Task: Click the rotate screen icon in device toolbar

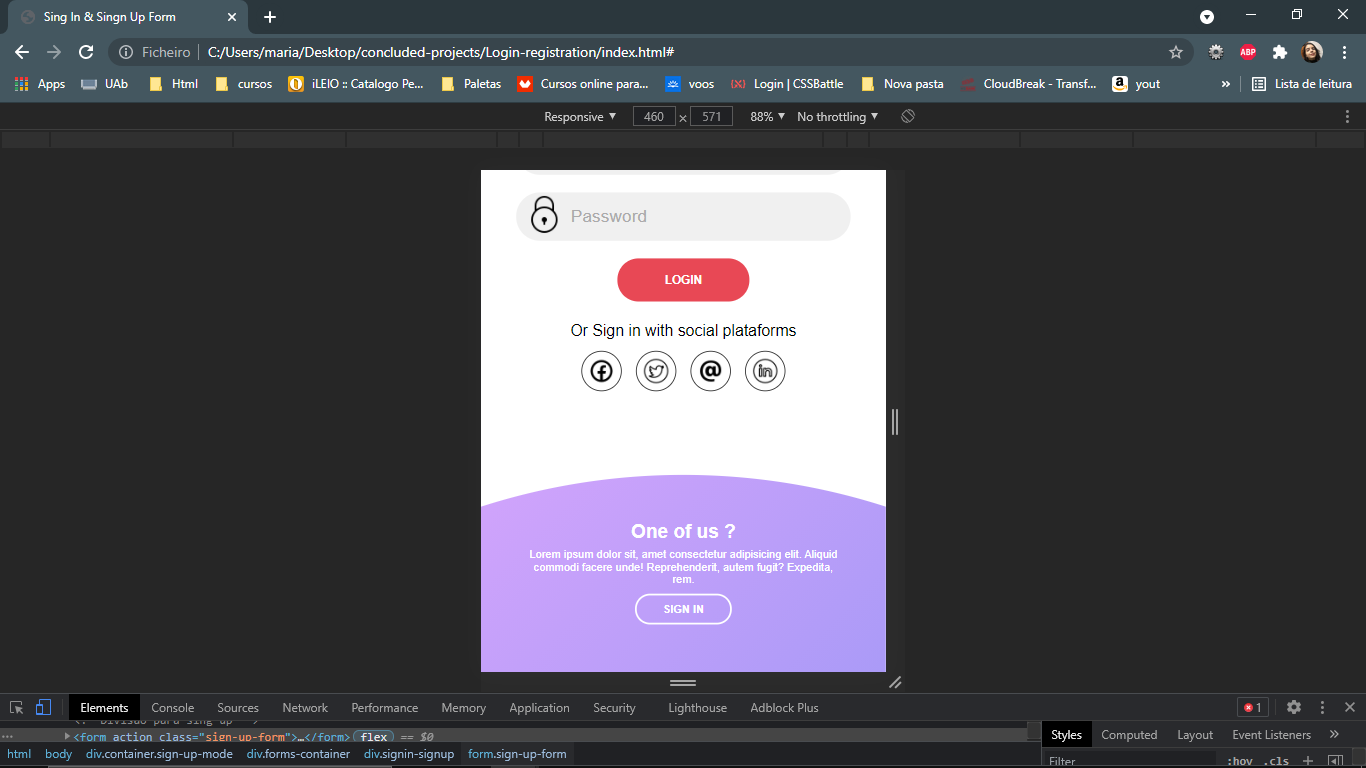Action: coord(908,117)
